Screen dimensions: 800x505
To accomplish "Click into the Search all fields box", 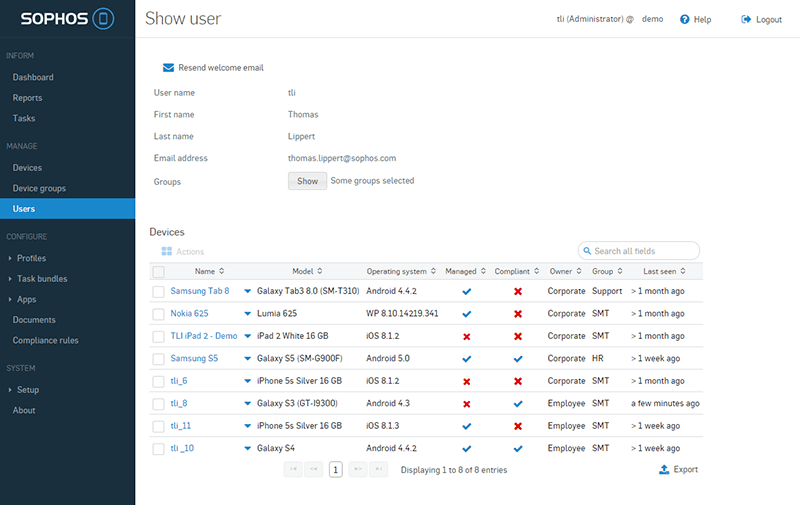I will tap(643, 251).
